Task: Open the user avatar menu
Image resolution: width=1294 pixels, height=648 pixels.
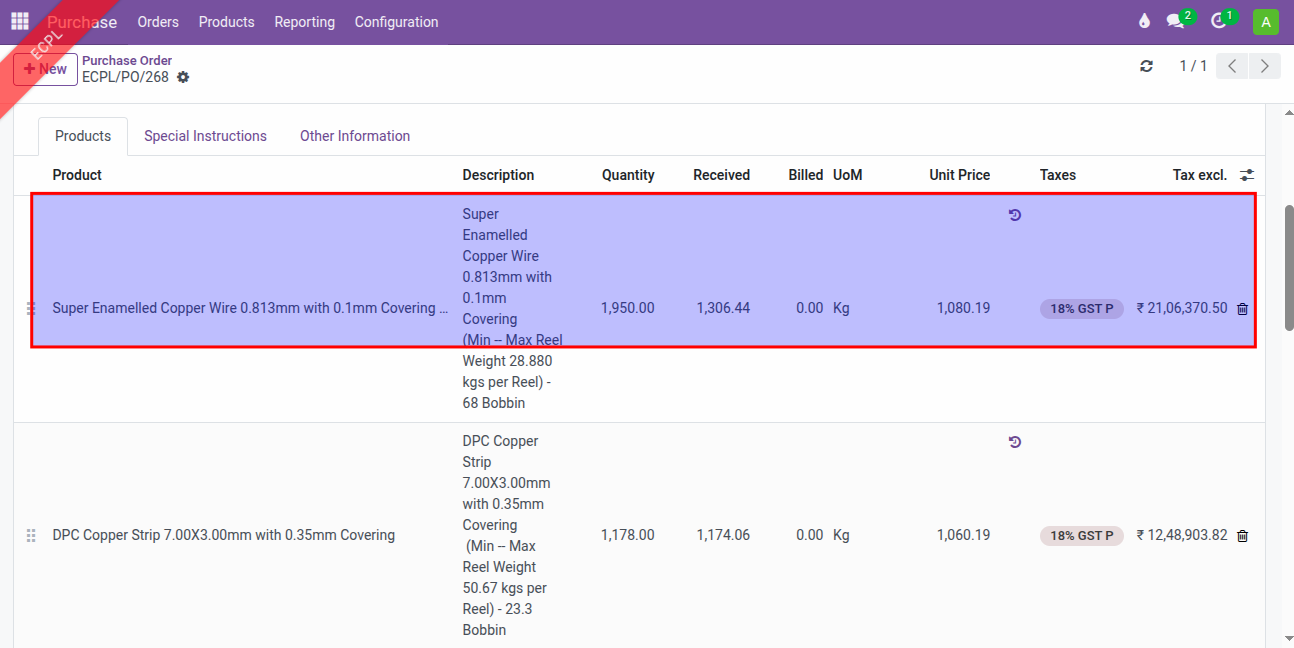Action: tap(1265, 22)
